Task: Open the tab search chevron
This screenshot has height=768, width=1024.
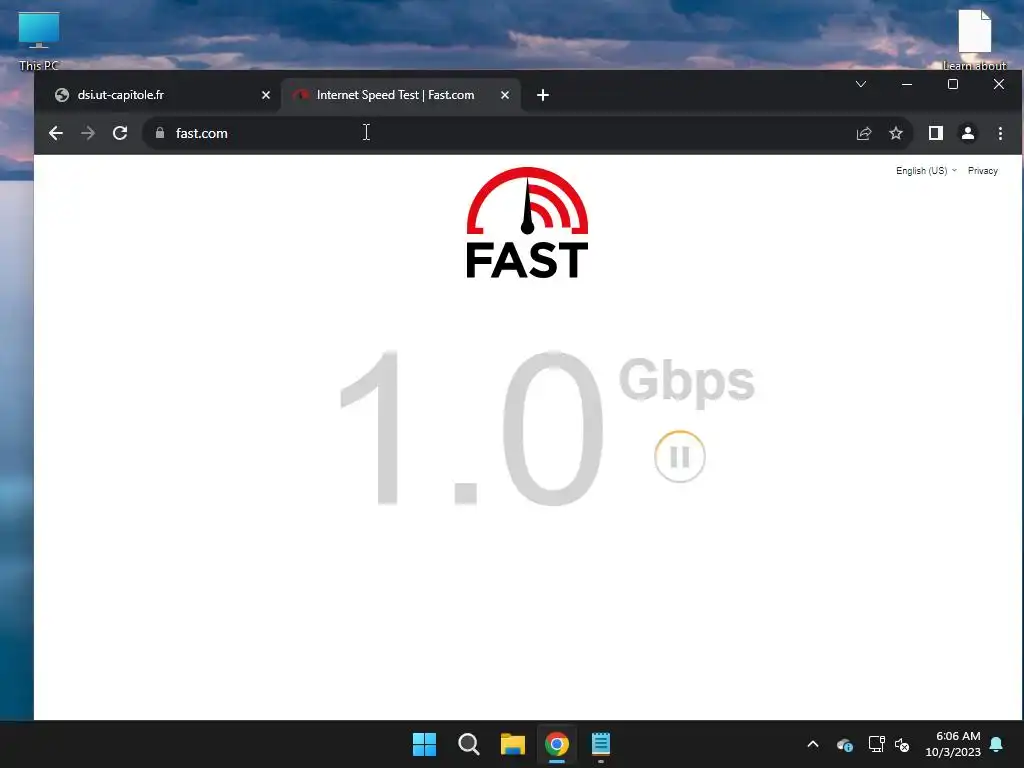Action: 861,84
